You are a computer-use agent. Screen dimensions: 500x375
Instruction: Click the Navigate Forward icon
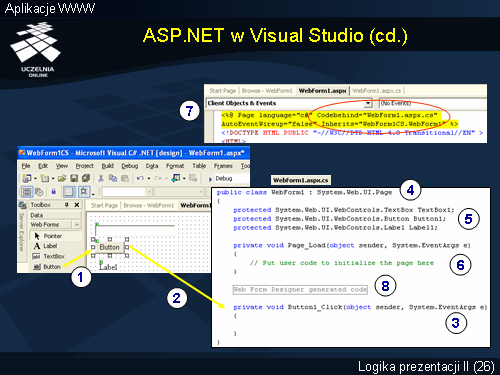coord(193,178)
